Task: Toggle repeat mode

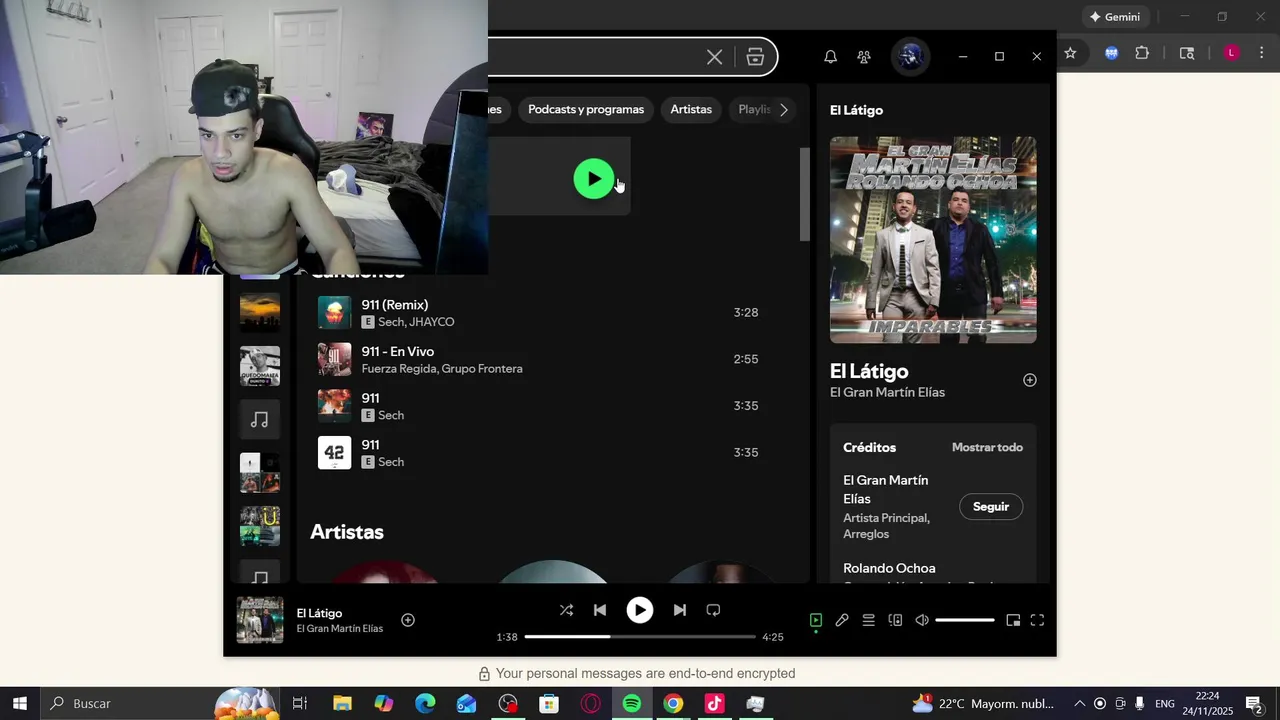Action: (x=713, y=610)
